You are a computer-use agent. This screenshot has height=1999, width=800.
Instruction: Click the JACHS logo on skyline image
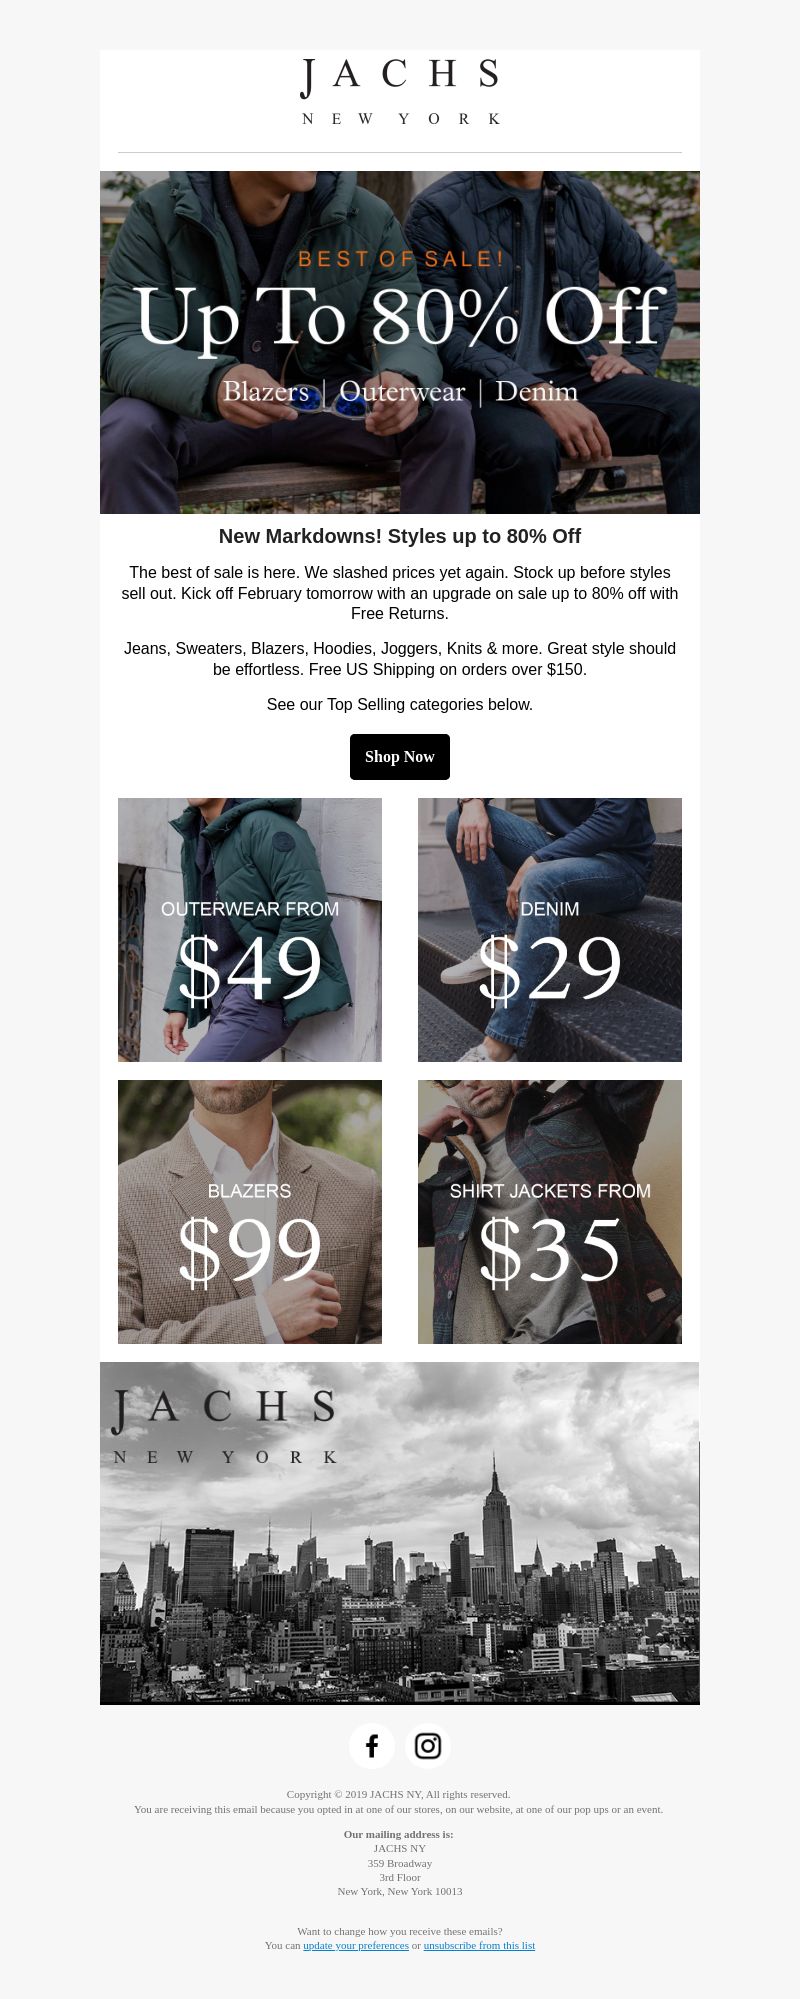225,1427
